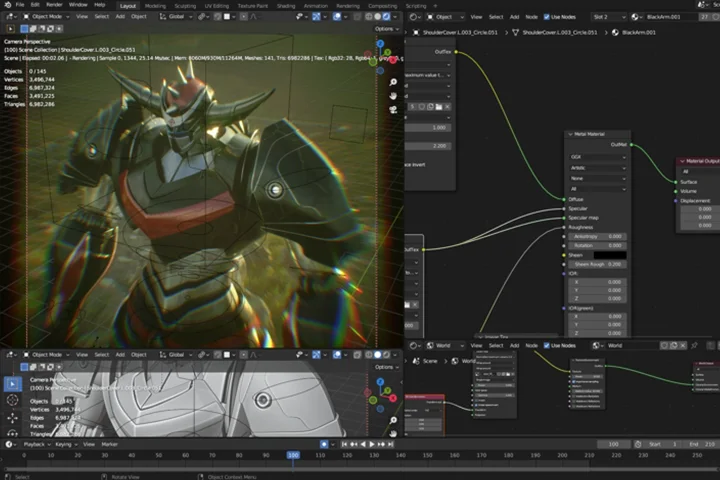
Task: Switch to the Sculpting workspace tab
Action: (x=185, y=6)
